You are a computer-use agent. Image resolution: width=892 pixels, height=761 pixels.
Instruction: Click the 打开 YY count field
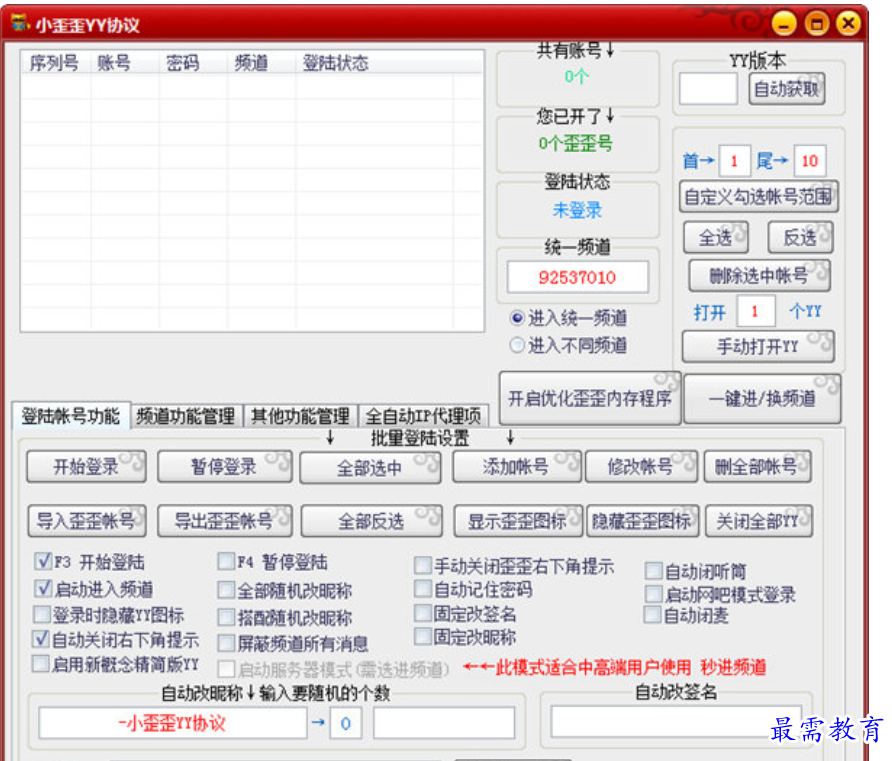(755, 312)
